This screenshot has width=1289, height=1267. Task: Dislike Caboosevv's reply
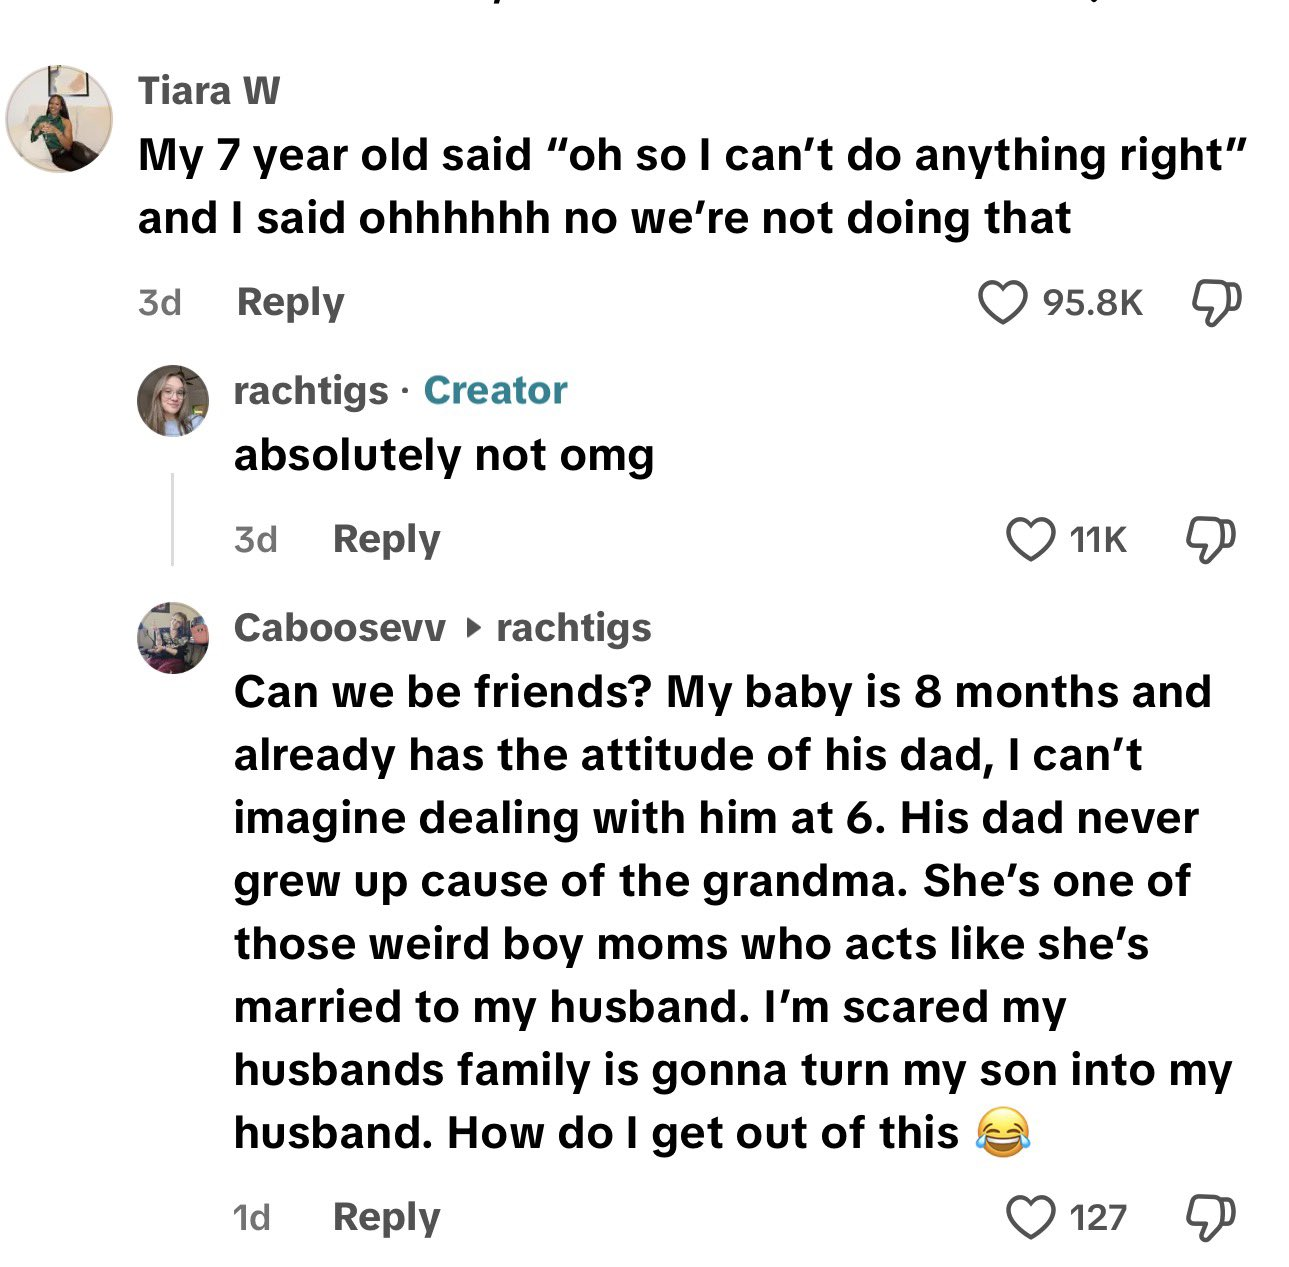click(1210, 1217)
